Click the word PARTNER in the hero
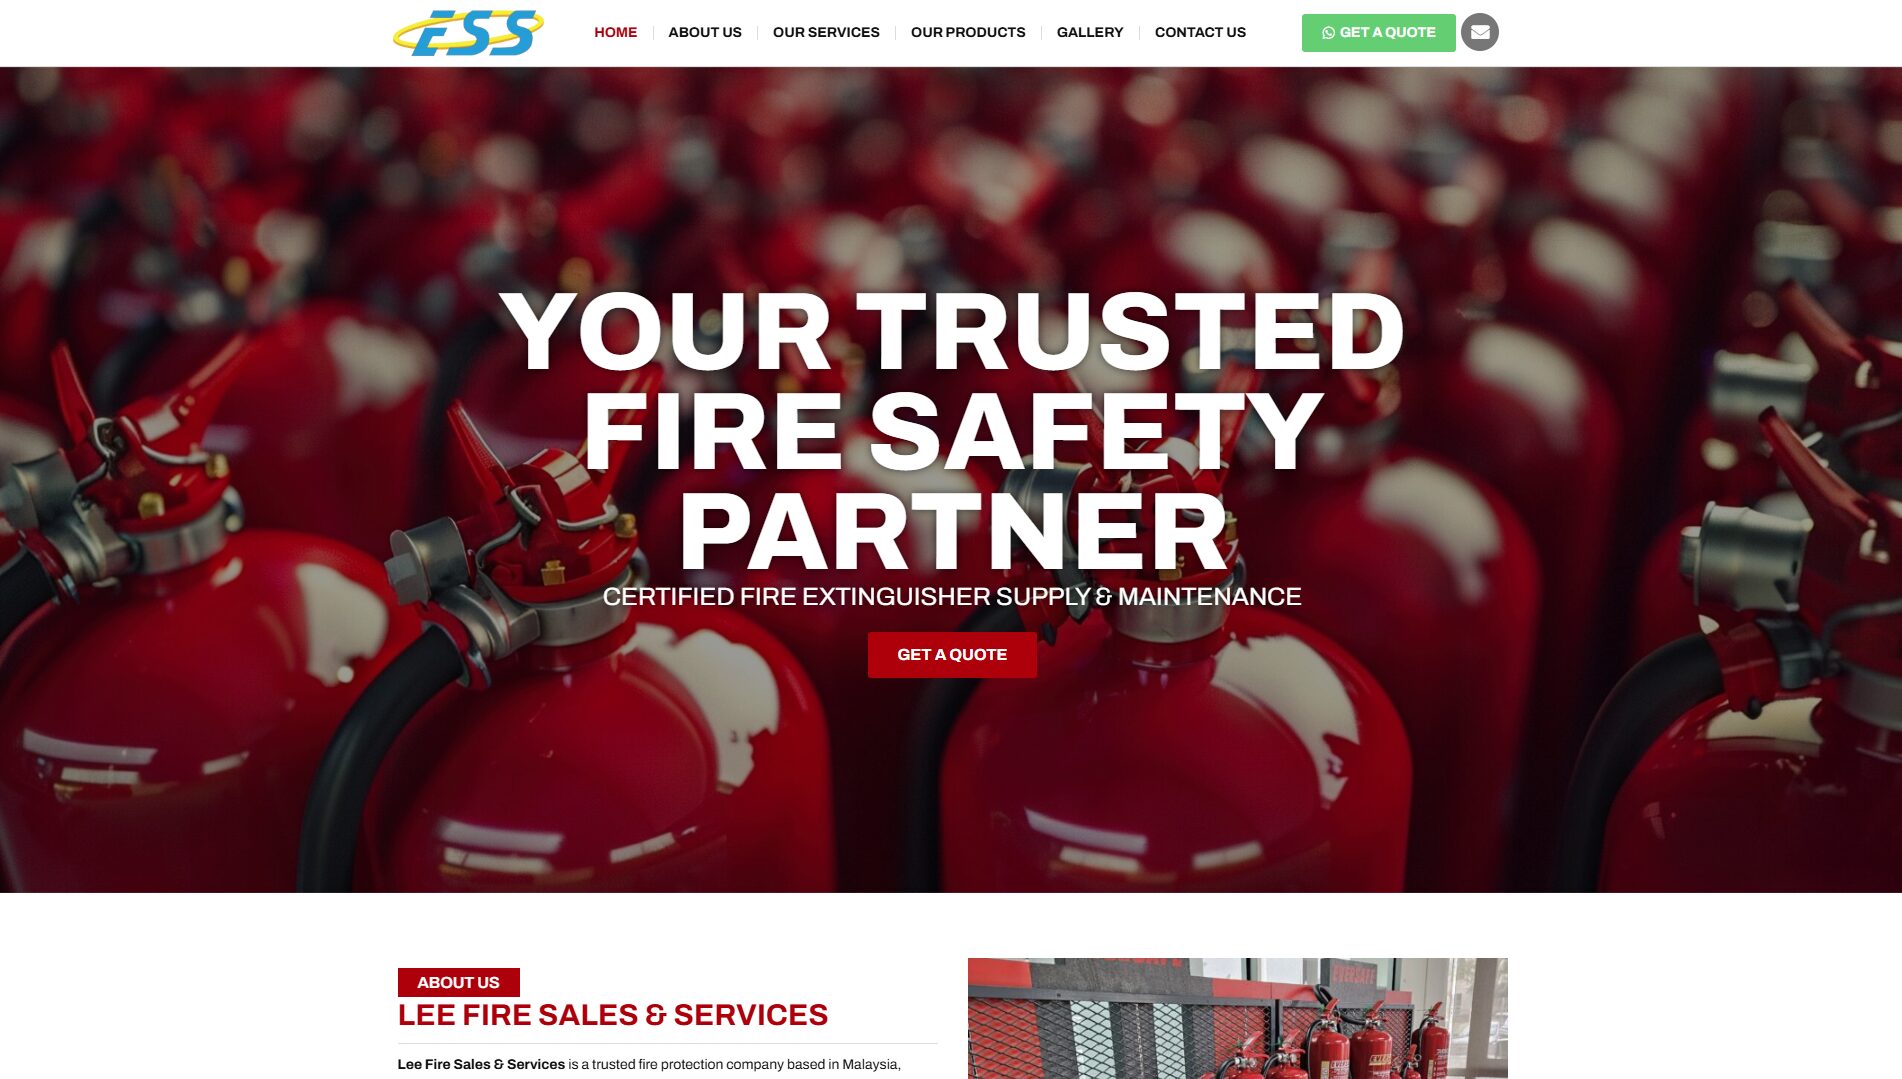1902x1079 pixels. (x=953, y=532)
